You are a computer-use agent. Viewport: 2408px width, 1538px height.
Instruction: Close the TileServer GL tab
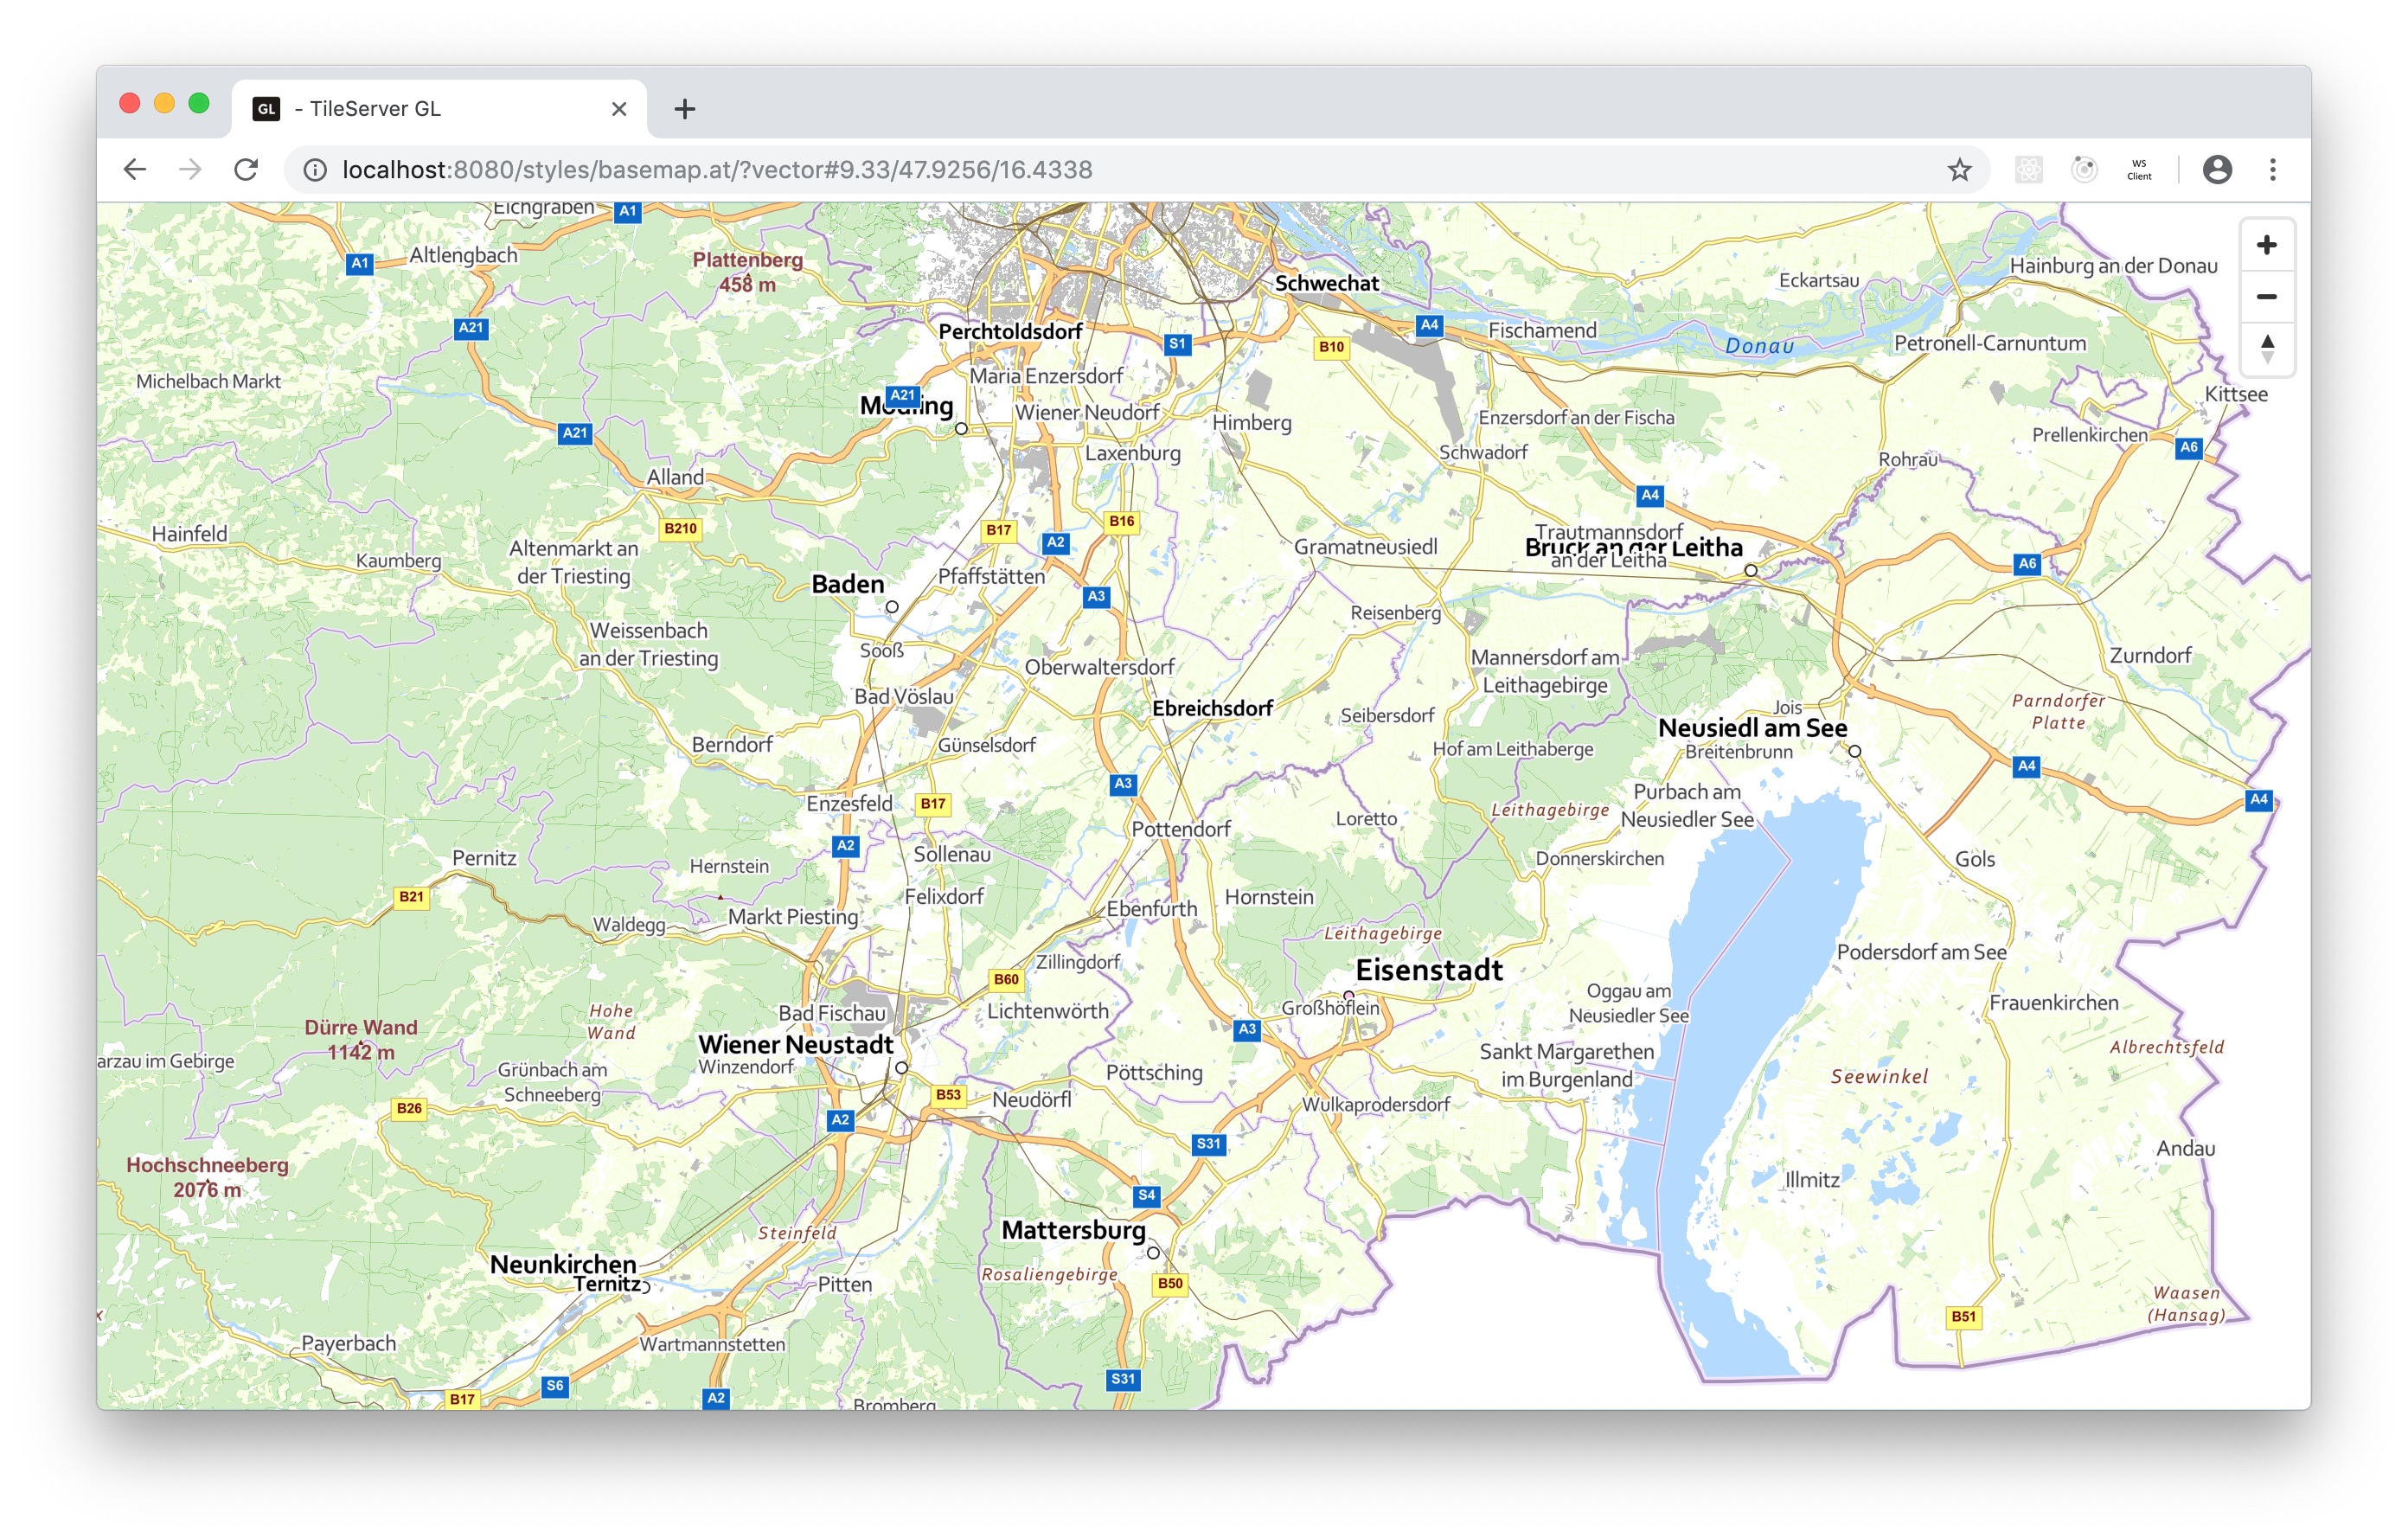point(619,109)
